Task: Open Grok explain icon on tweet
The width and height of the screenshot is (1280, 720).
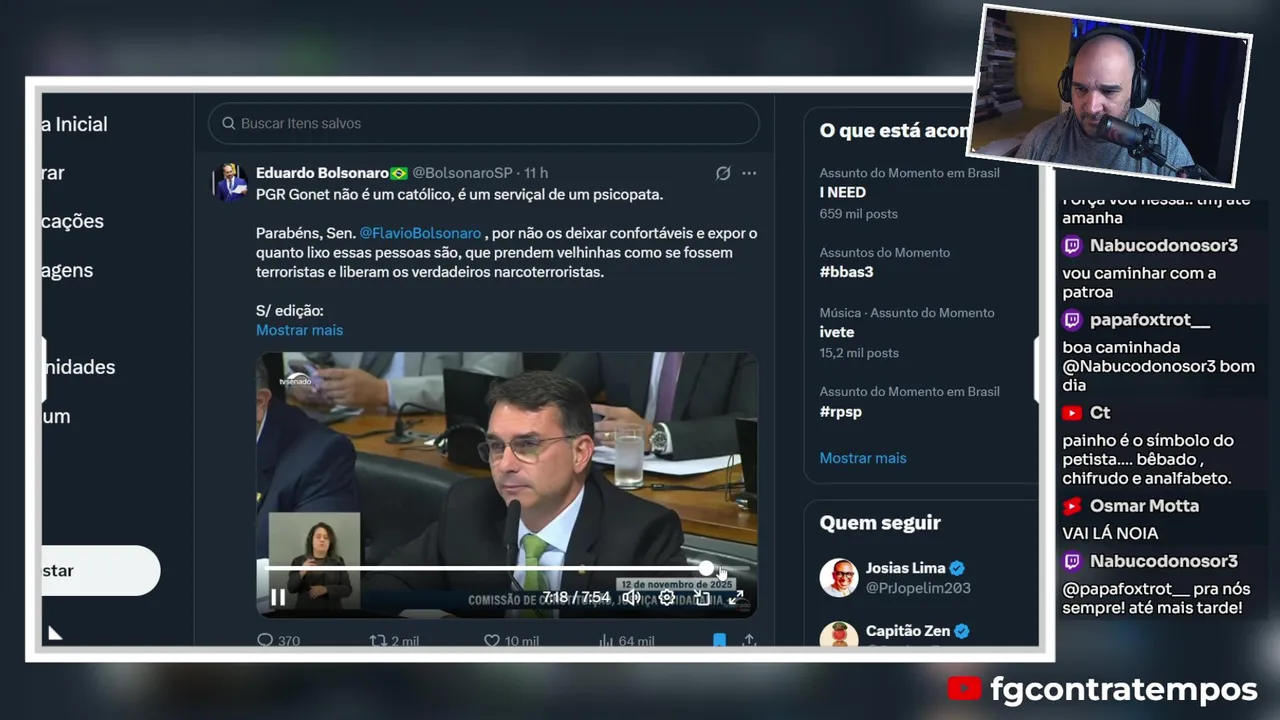Action: point(723,173)
